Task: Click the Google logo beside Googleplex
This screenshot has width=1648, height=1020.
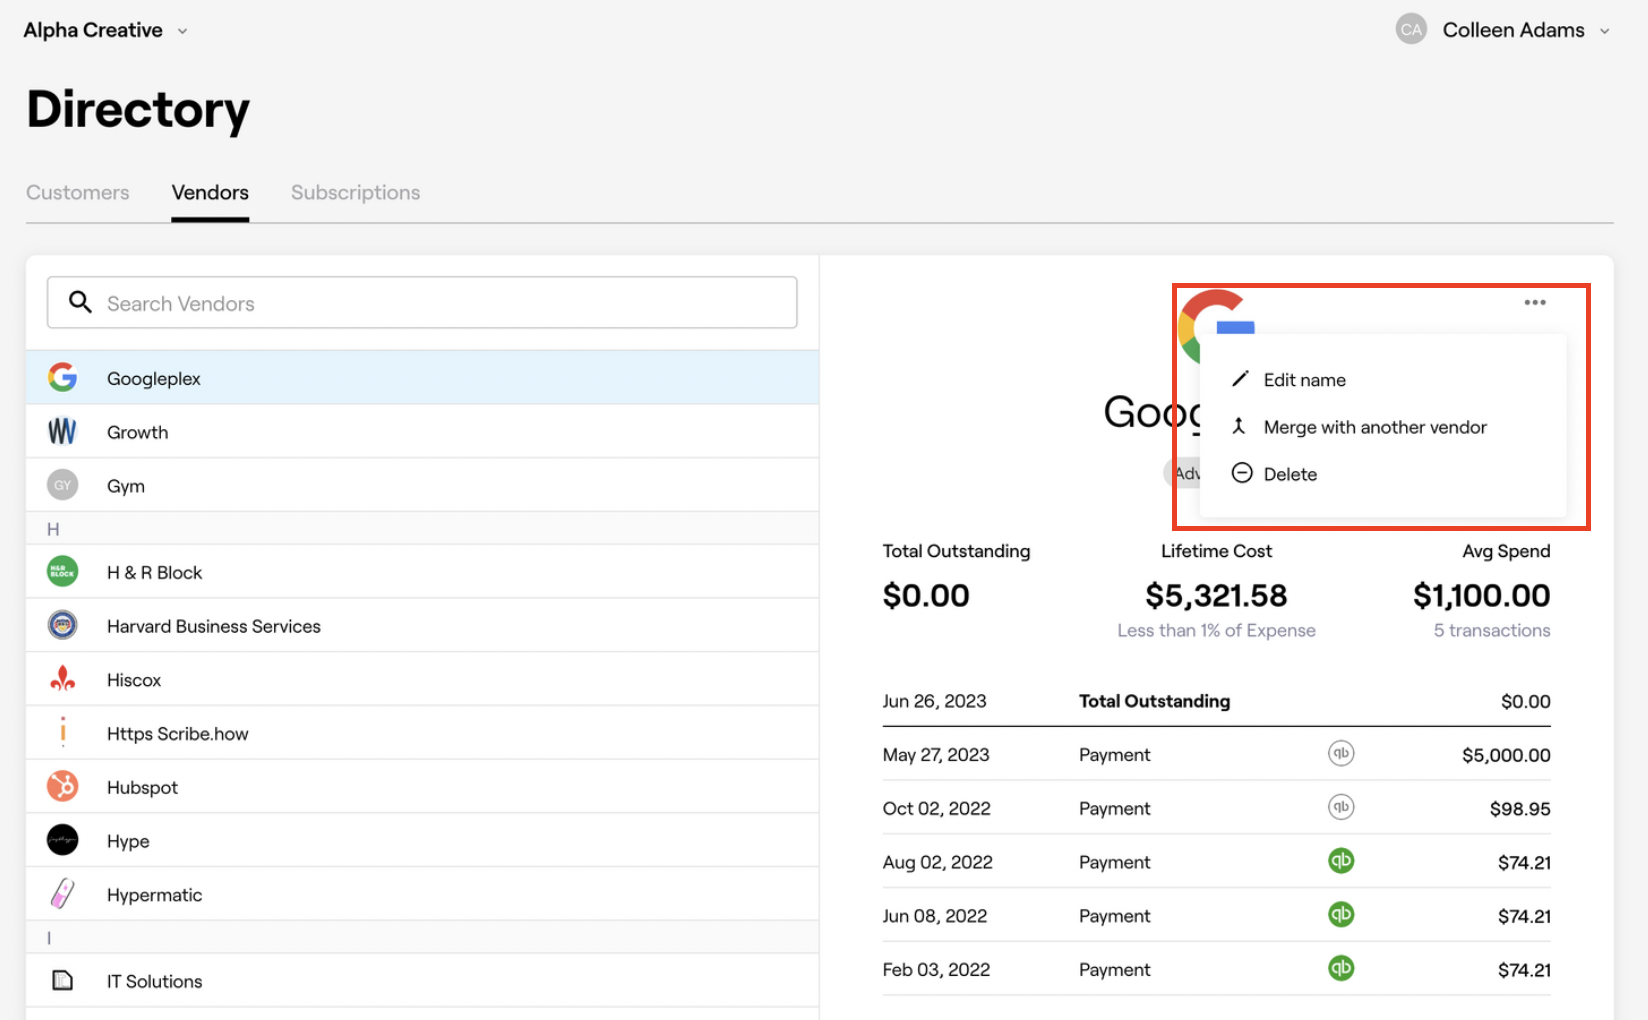Action: (x=62, y=377)
